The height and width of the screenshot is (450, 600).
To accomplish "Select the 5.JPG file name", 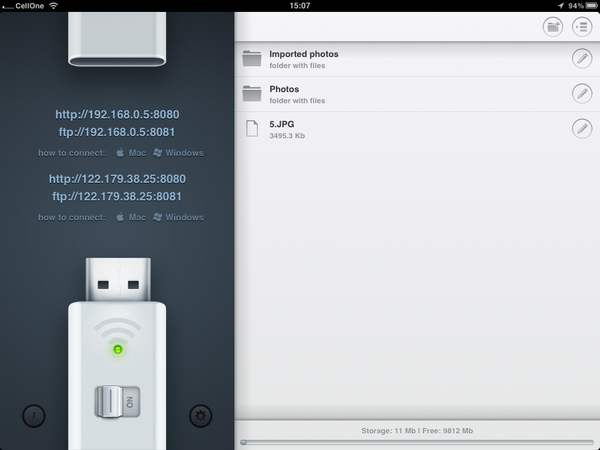I will point(282,124).
